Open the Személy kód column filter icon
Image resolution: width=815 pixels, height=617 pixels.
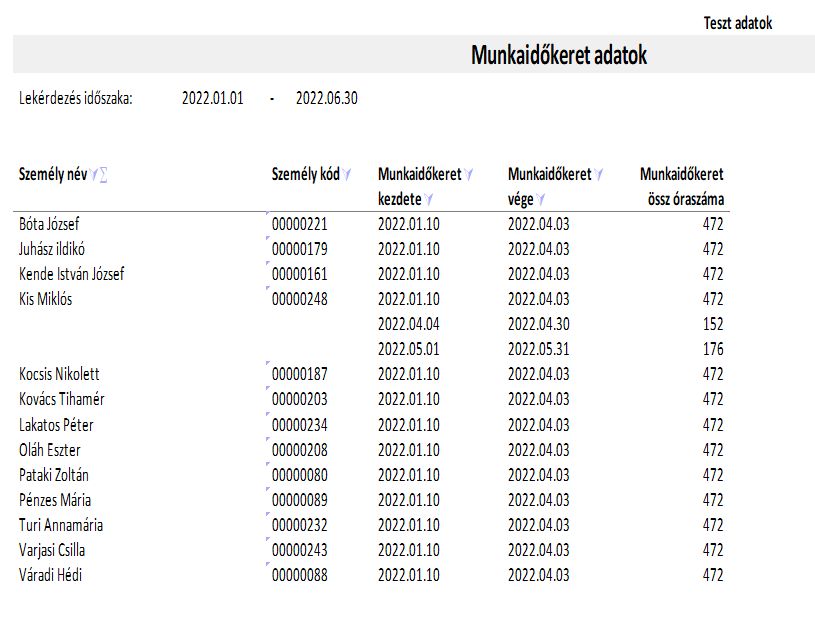[347, 175]
